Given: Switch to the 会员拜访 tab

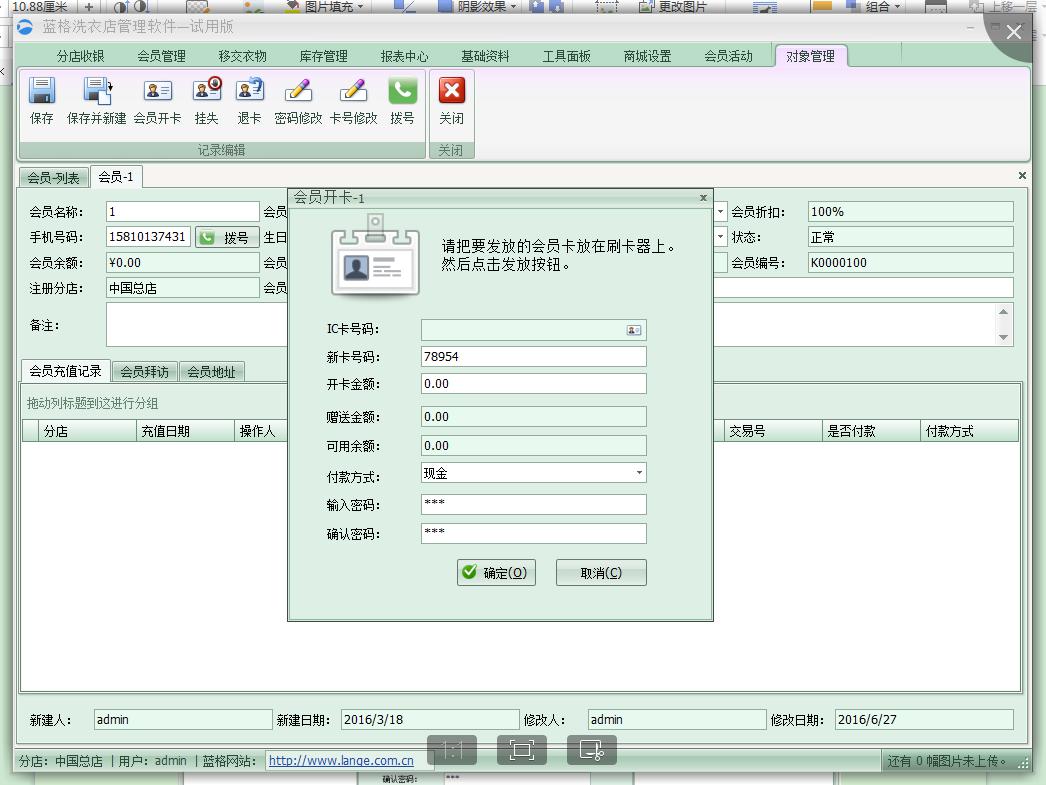Looking at the screenshot, I should (x=145, y=371).
